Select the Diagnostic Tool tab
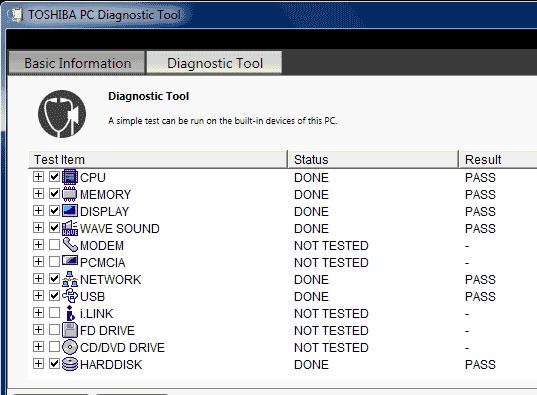This screenshot has width=537, height=395. click(x=214, y=63)
